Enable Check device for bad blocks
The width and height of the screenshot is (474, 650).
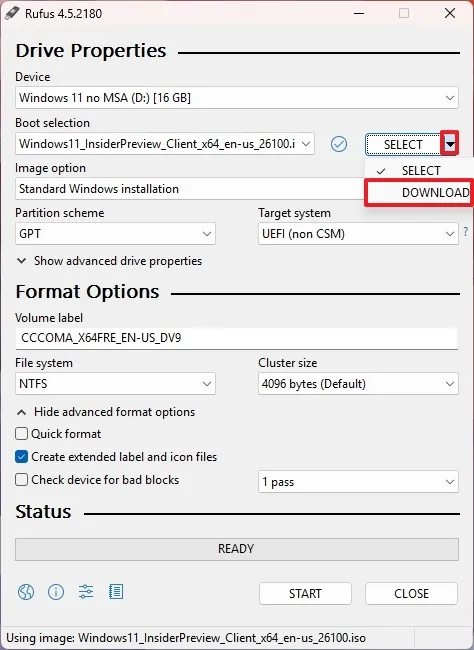coord(22,480)
